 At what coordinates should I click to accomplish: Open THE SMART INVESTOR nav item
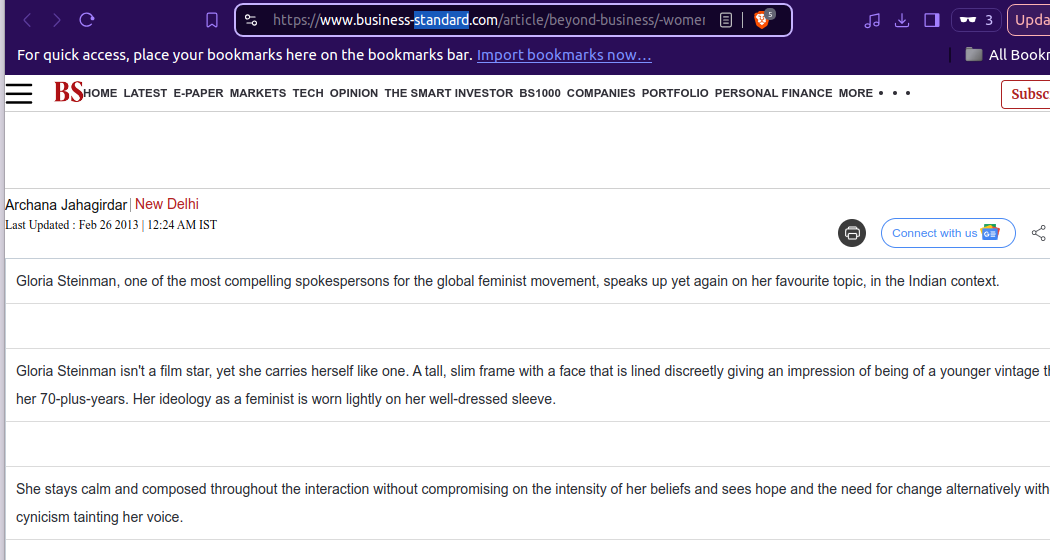[449, 93]
